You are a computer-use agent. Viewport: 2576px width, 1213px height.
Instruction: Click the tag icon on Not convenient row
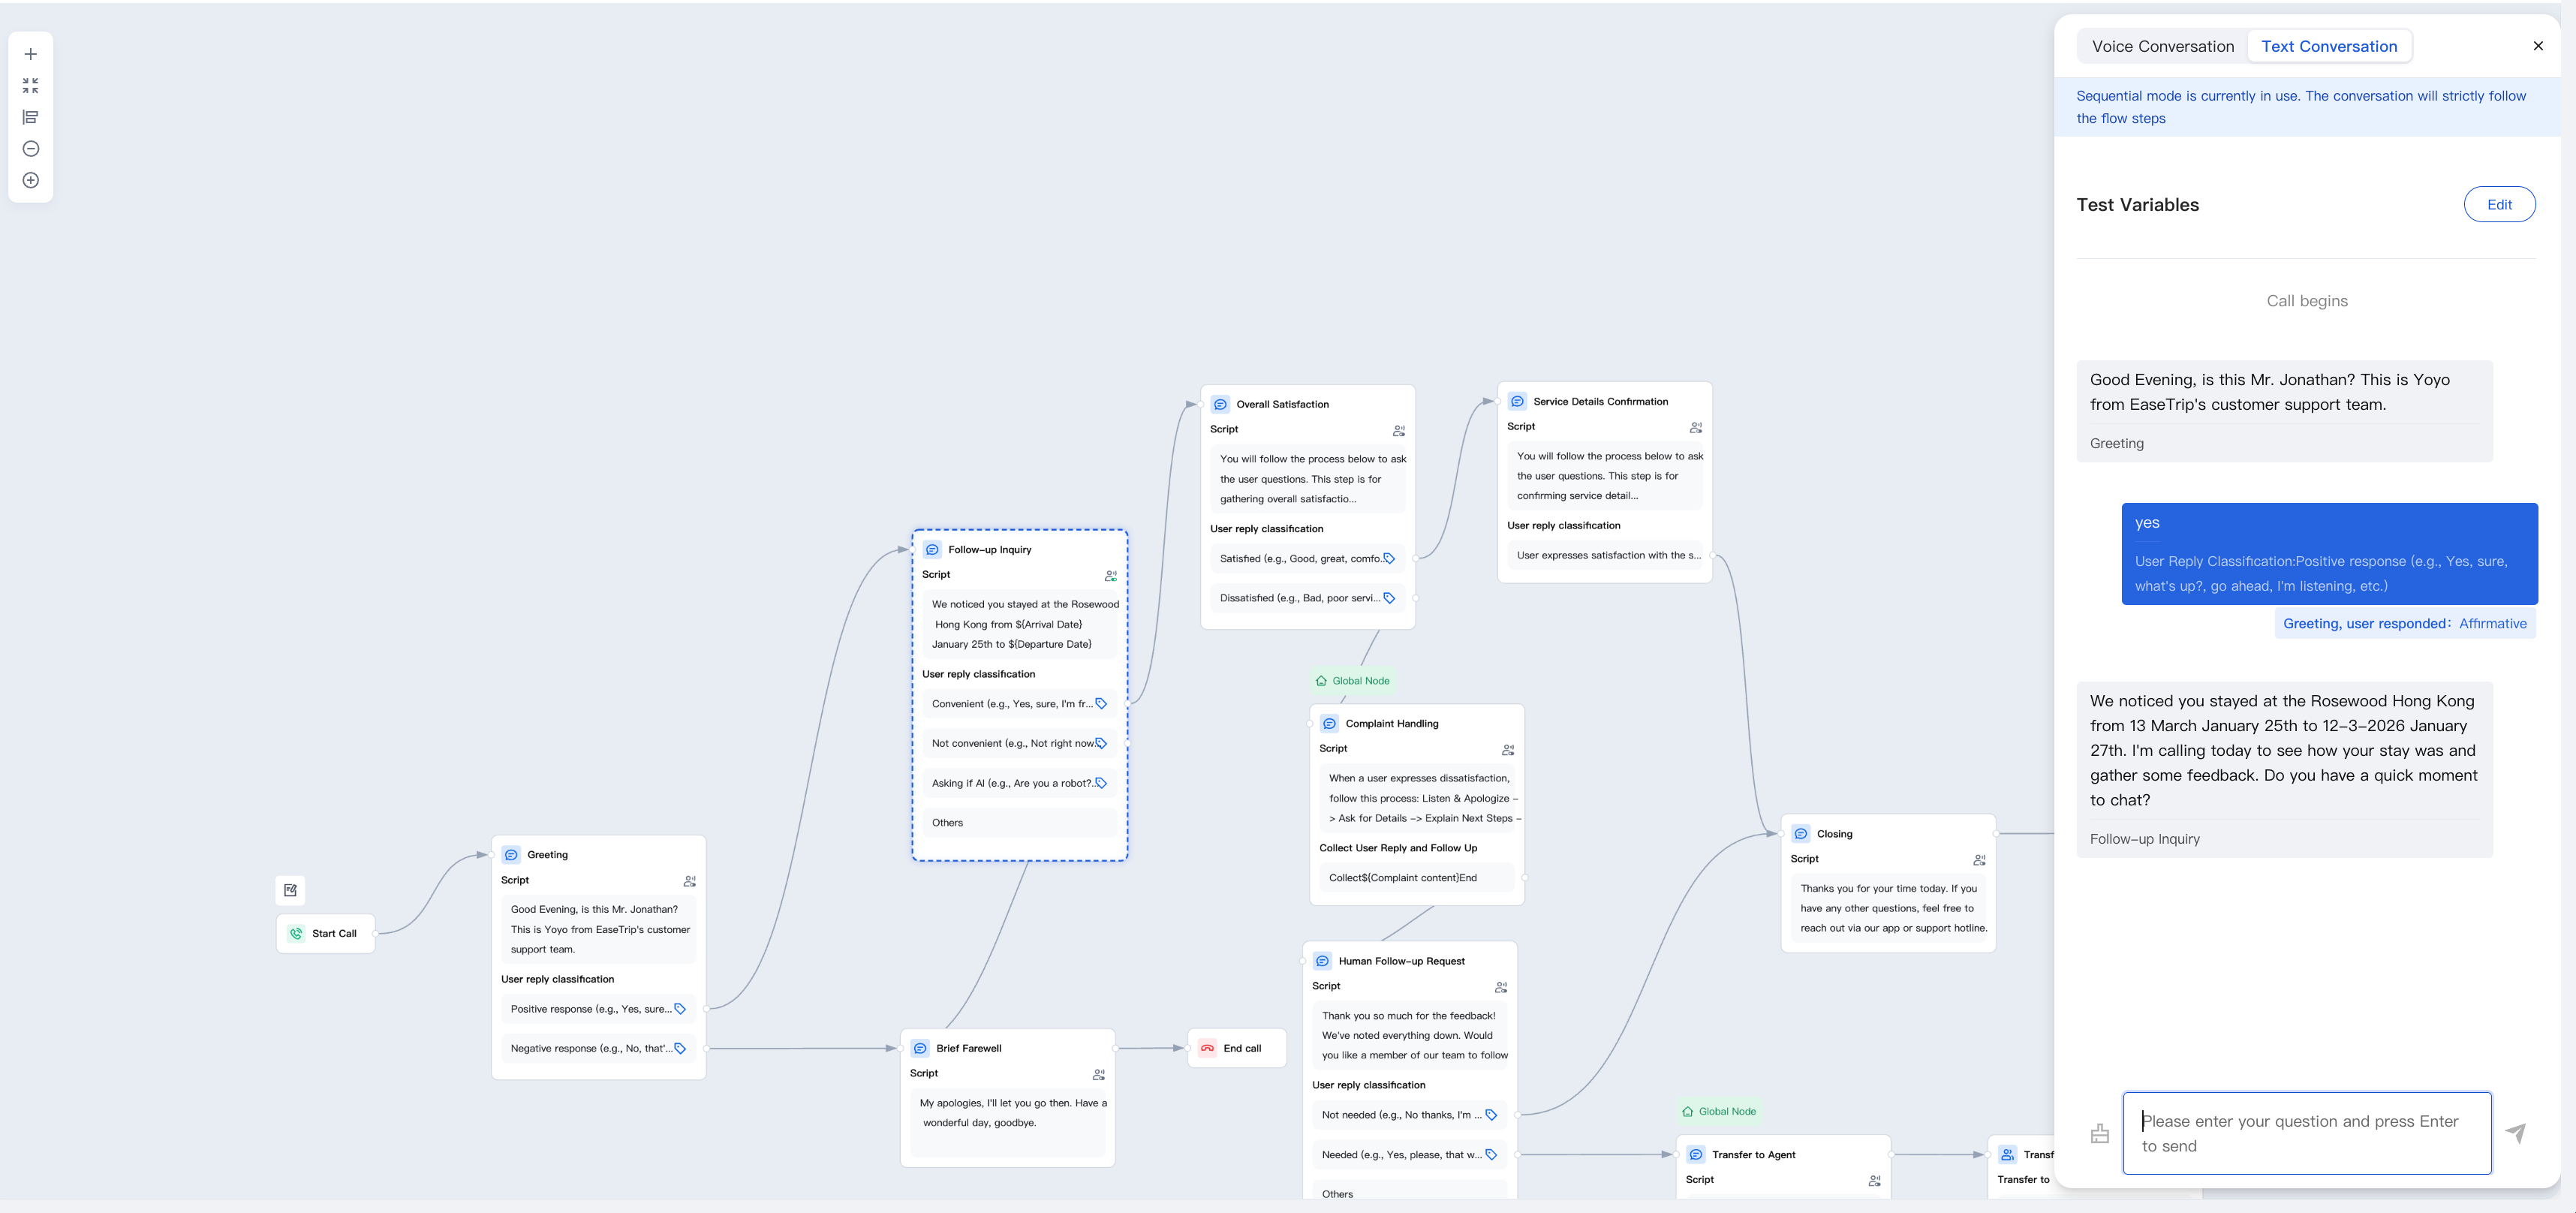1101,743
